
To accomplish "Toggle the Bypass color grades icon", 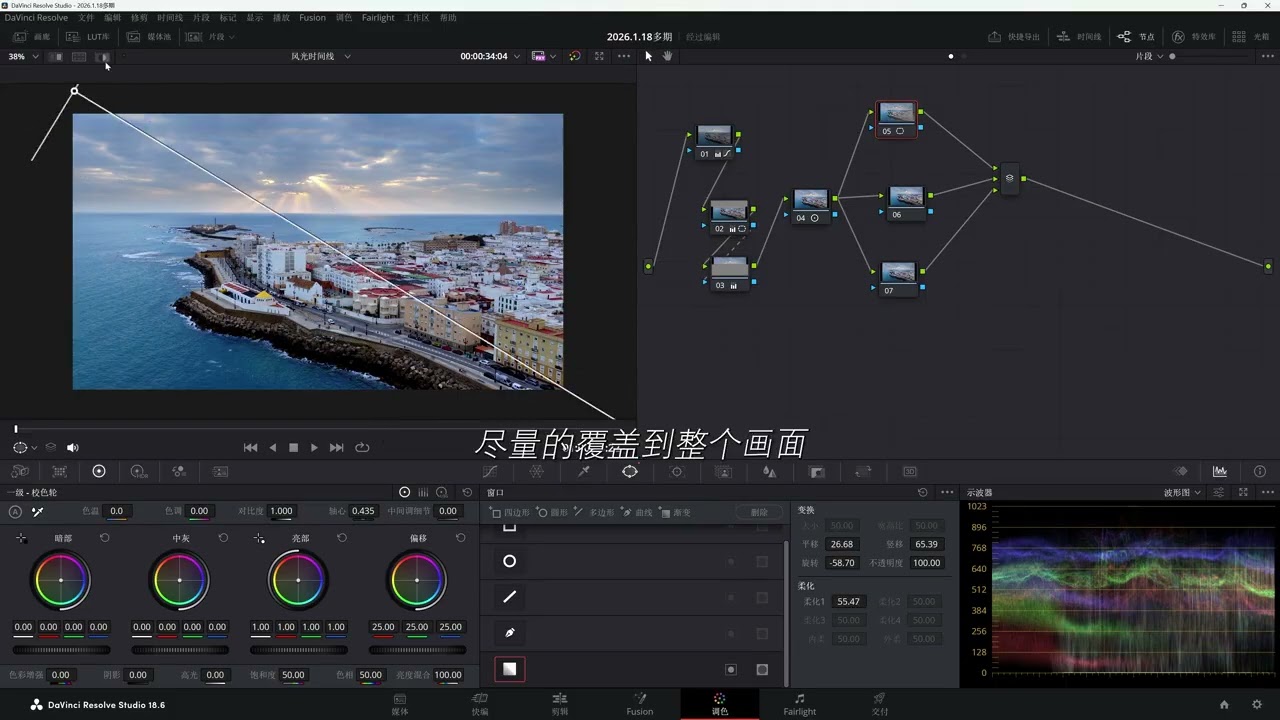I will 574,56.
